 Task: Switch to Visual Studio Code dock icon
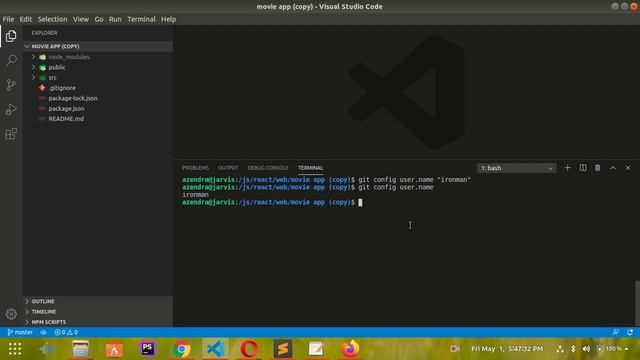[x=216, y=349]
